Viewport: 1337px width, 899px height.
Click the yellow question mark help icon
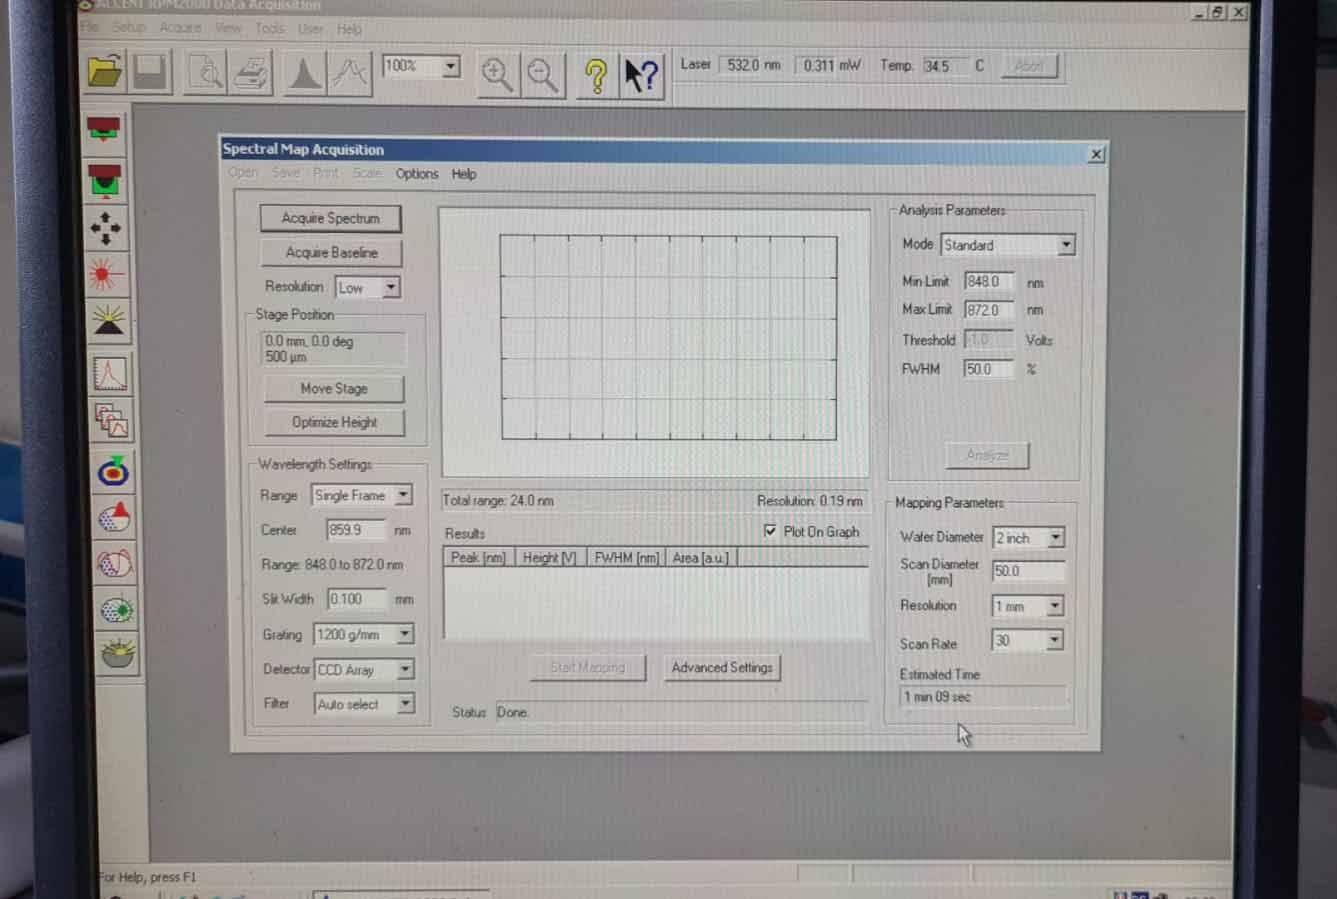[x=596, y=75]
